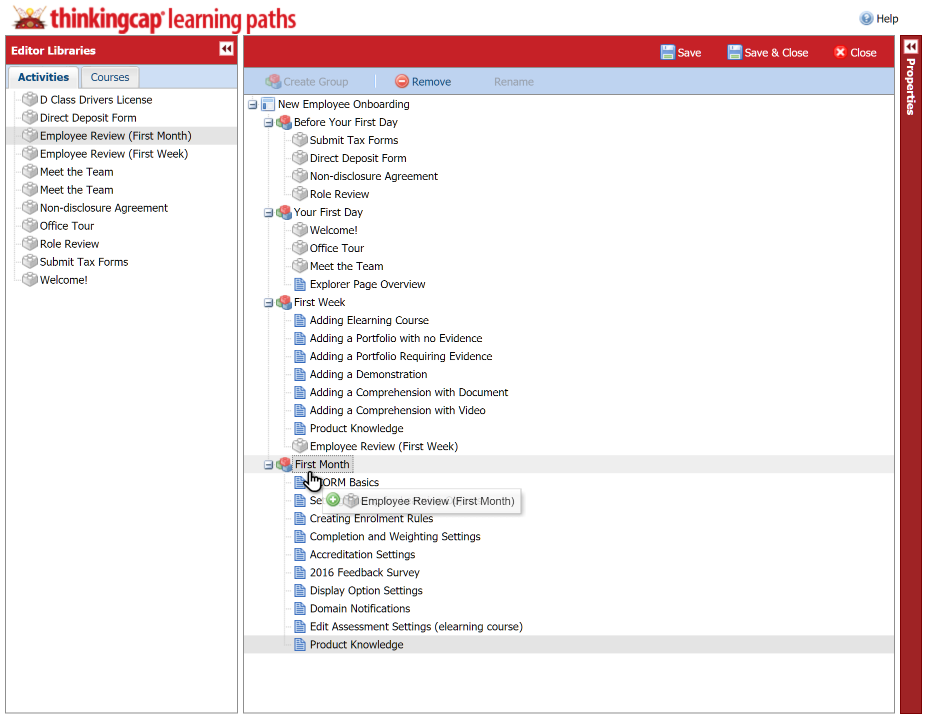The image size is (927, 718).
Task: Collapse the Your First Day group
Action: (x=268, y=212)
